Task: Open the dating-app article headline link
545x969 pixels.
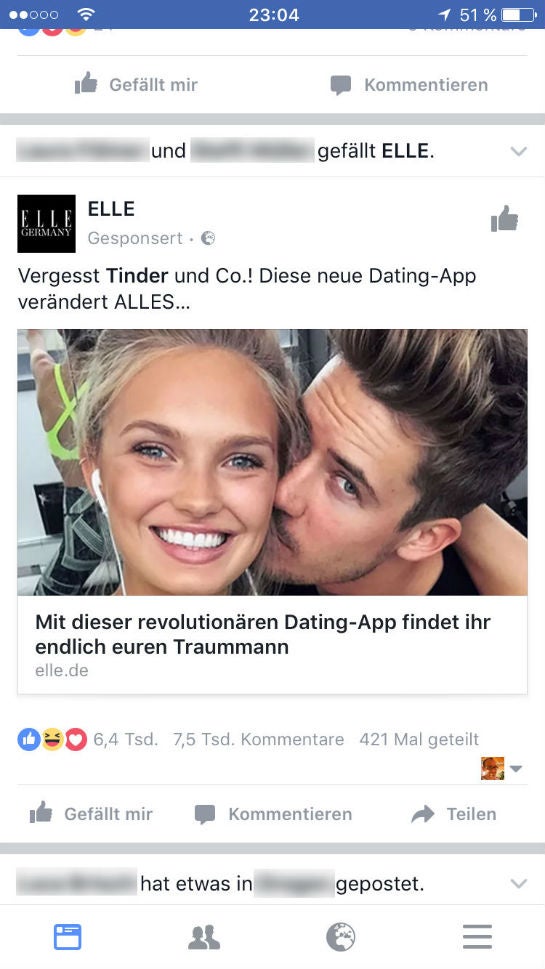Action: (x=263, y=634)
